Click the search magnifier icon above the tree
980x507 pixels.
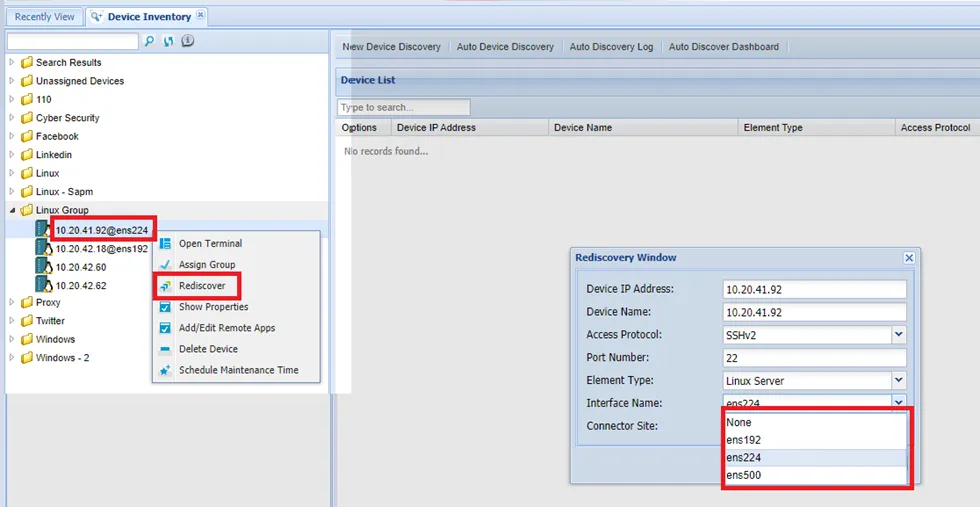149,41
